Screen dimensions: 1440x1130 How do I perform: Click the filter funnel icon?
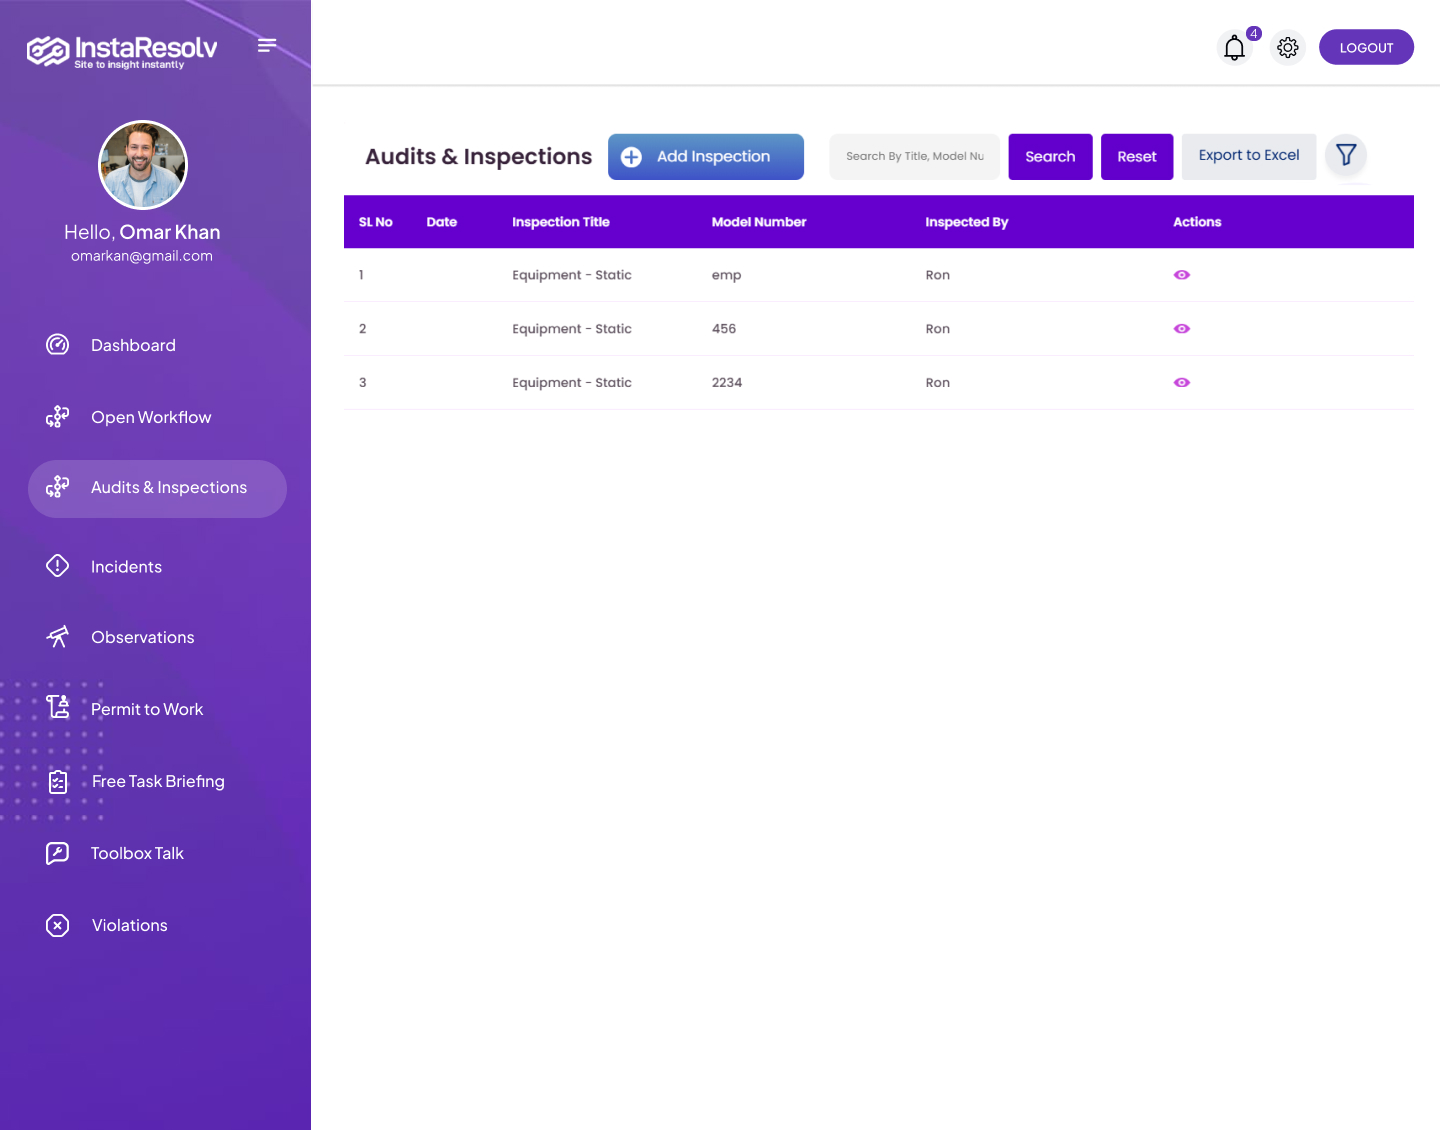[1346, 155]
